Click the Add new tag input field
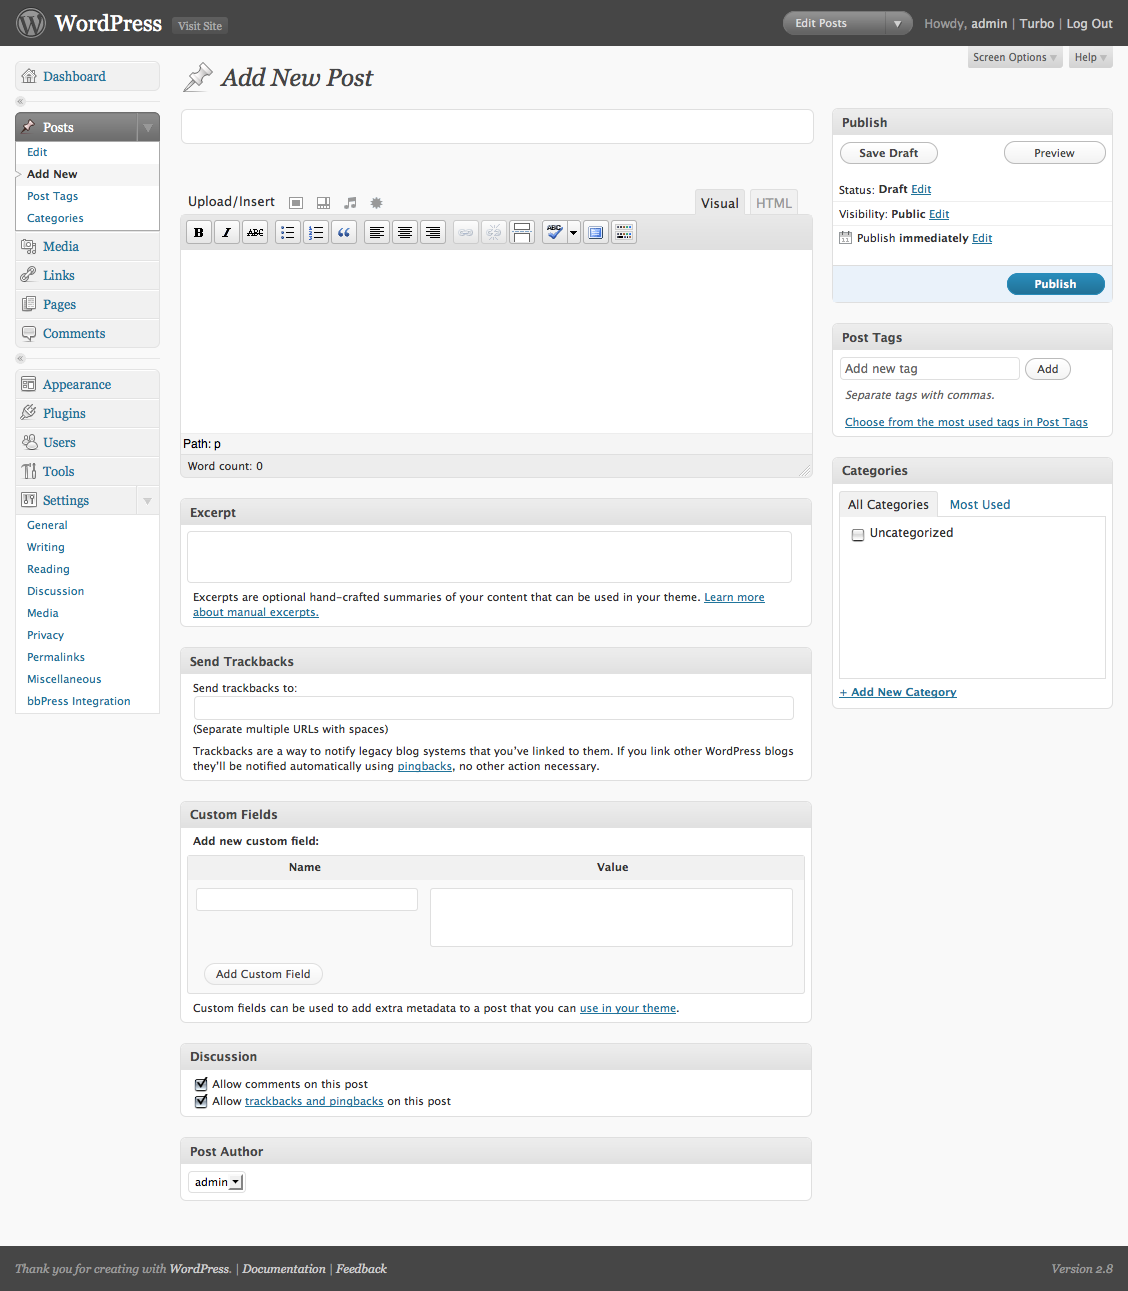This screenshot has width=1128, height=1291. point(929,369)
